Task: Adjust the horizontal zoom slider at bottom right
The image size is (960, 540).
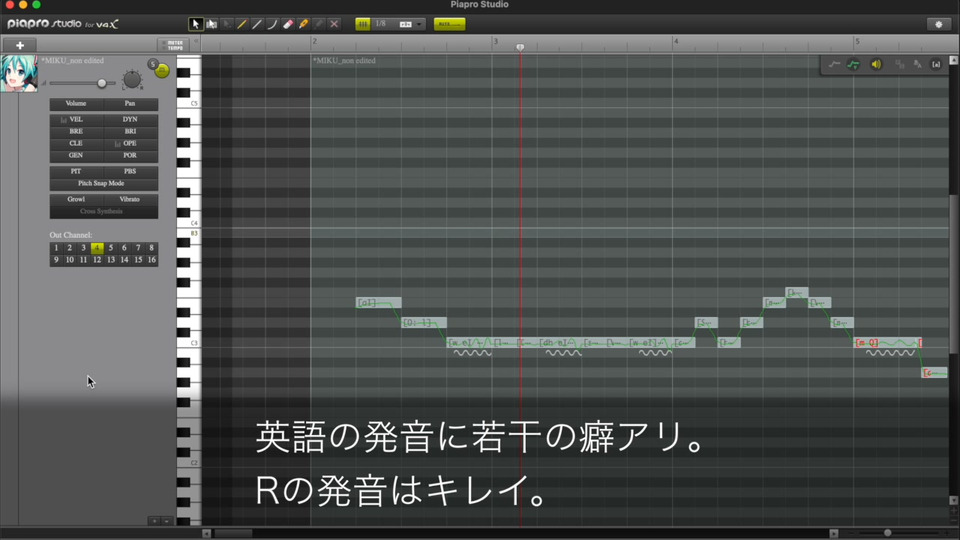Action: pyautogui.click(x=887, y=533)
